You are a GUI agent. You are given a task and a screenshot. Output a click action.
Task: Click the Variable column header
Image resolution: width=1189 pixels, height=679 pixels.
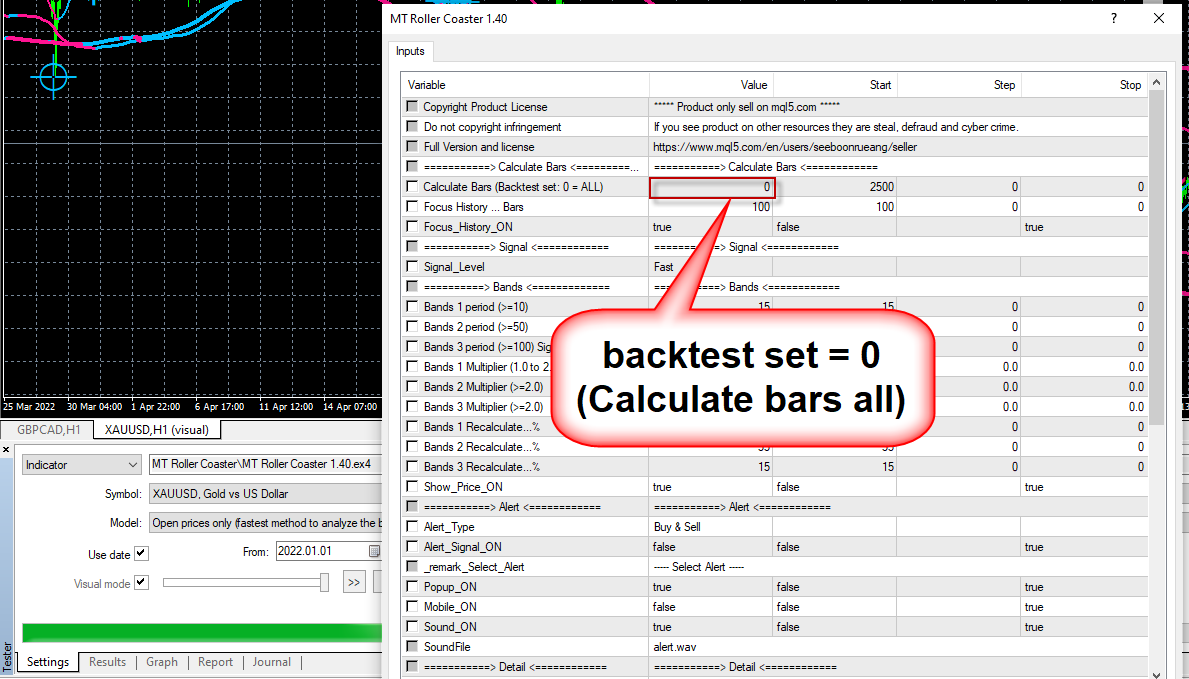[525, 85]
